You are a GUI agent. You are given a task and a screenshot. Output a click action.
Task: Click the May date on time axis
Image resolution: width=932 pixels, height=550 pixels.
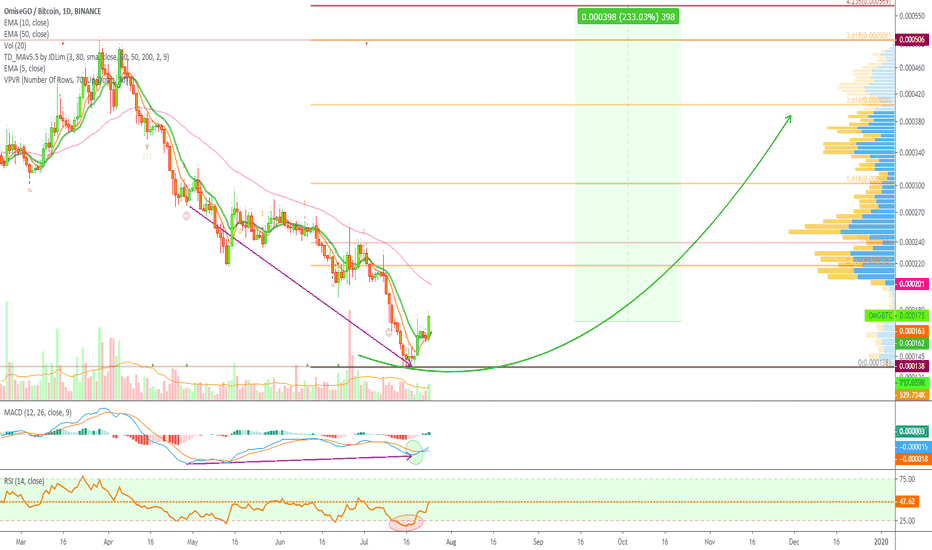[x=192, y=542]
